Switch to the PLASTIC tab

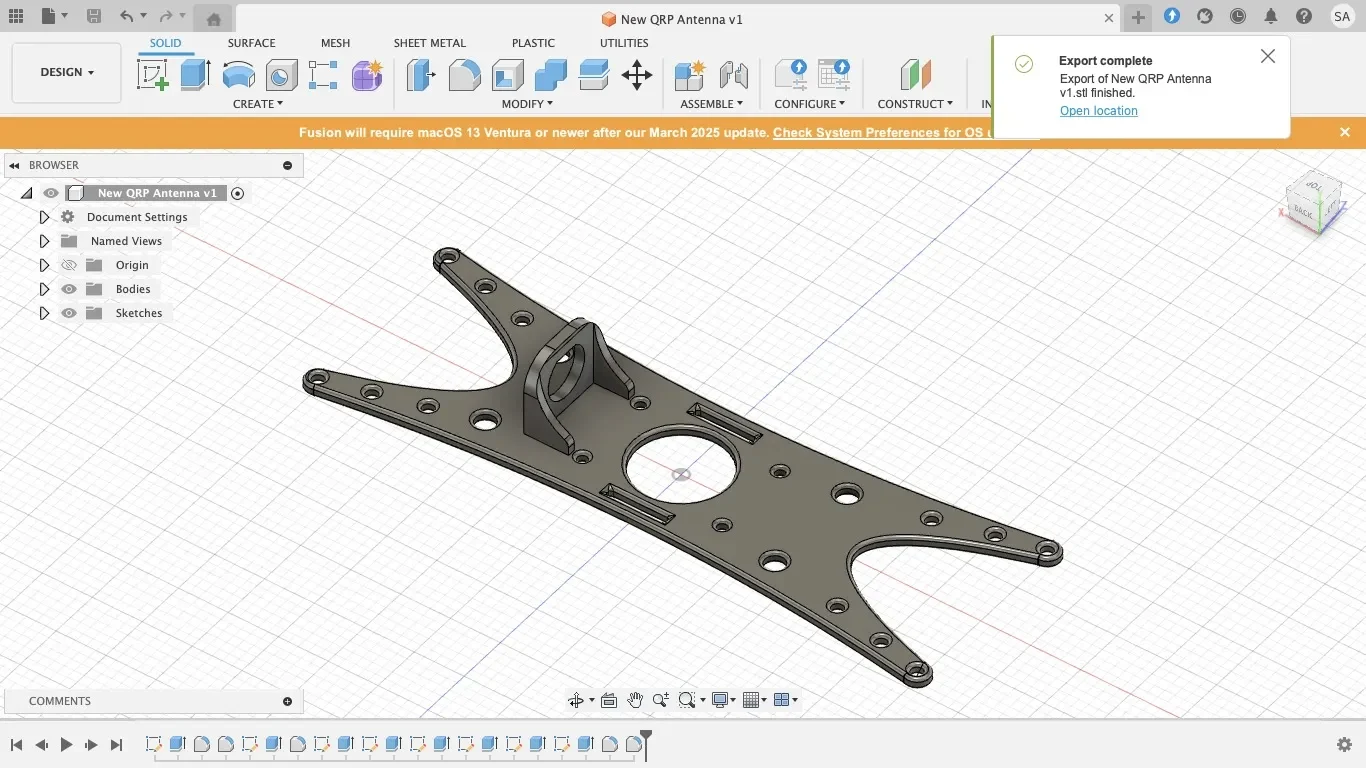pos(533,43)
